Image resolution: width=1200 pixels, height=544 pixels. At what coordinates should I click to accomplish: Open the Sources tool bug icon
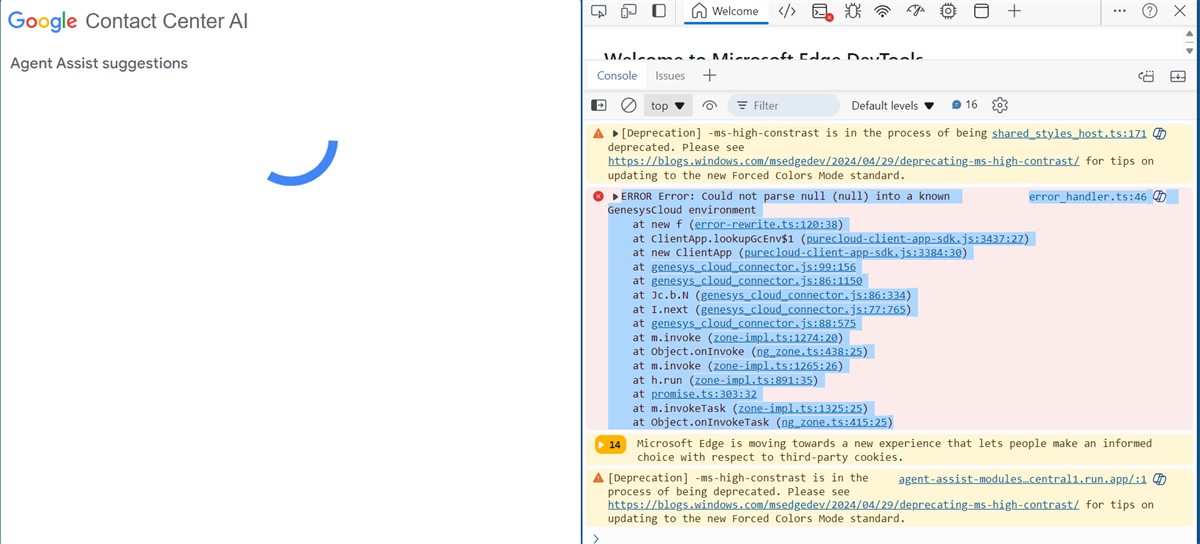pyautogui.click(x=852, y=11)
